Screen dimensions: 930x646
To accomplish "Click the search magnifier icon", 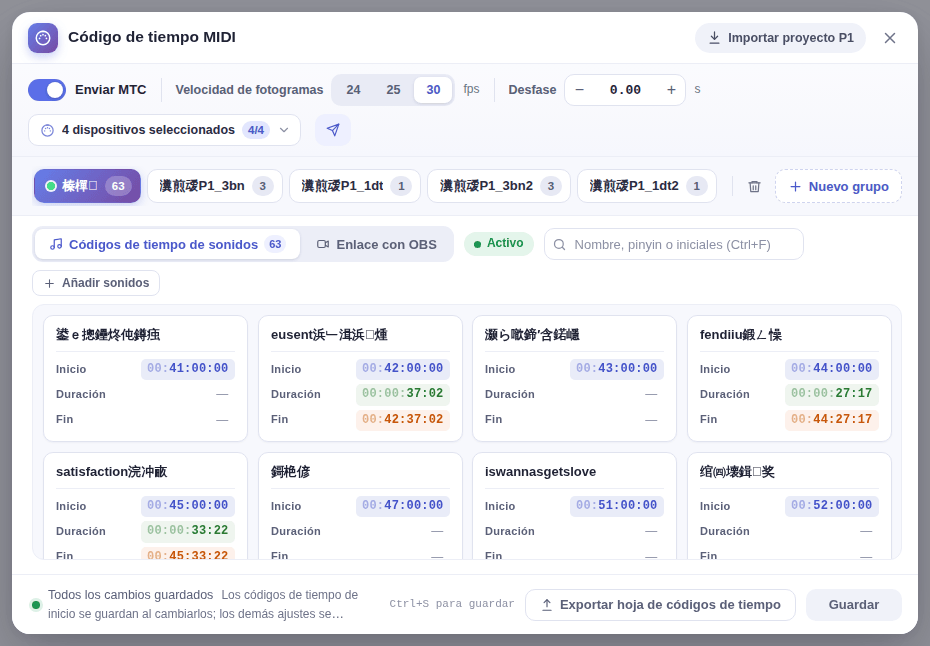I will [559, 244].
